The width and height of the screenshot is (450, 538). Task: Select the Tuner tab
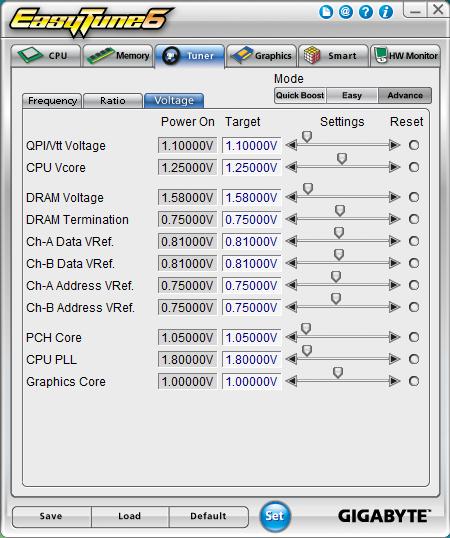190,56
